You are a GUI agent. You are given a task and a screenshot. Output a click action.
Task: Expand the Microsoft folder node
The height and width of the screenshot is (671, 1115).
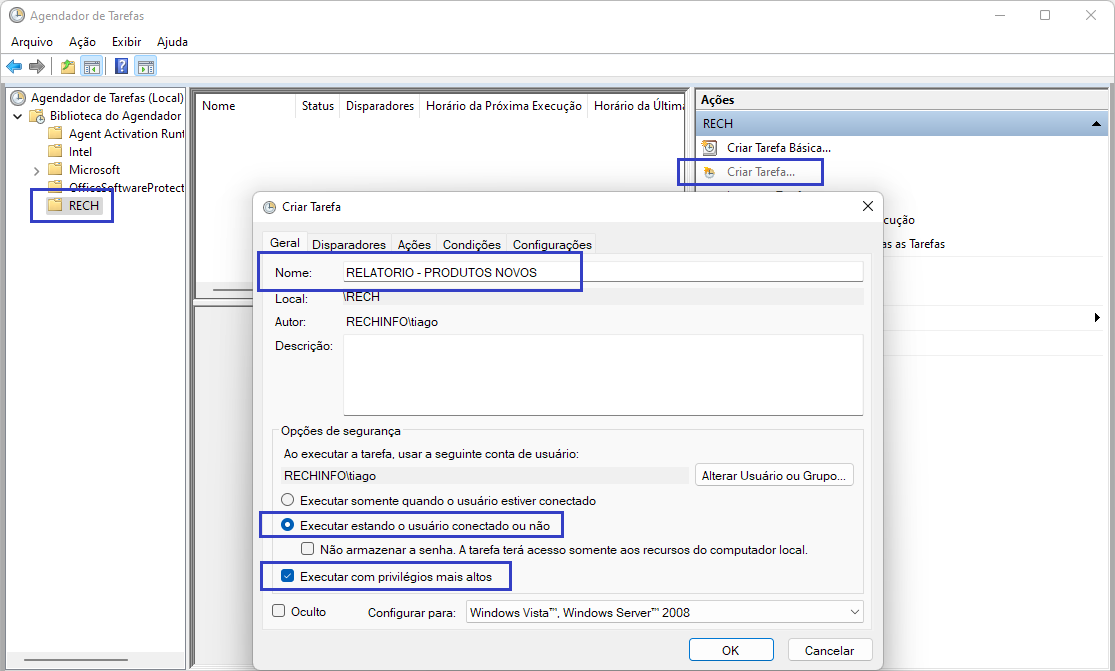point(36,171)
